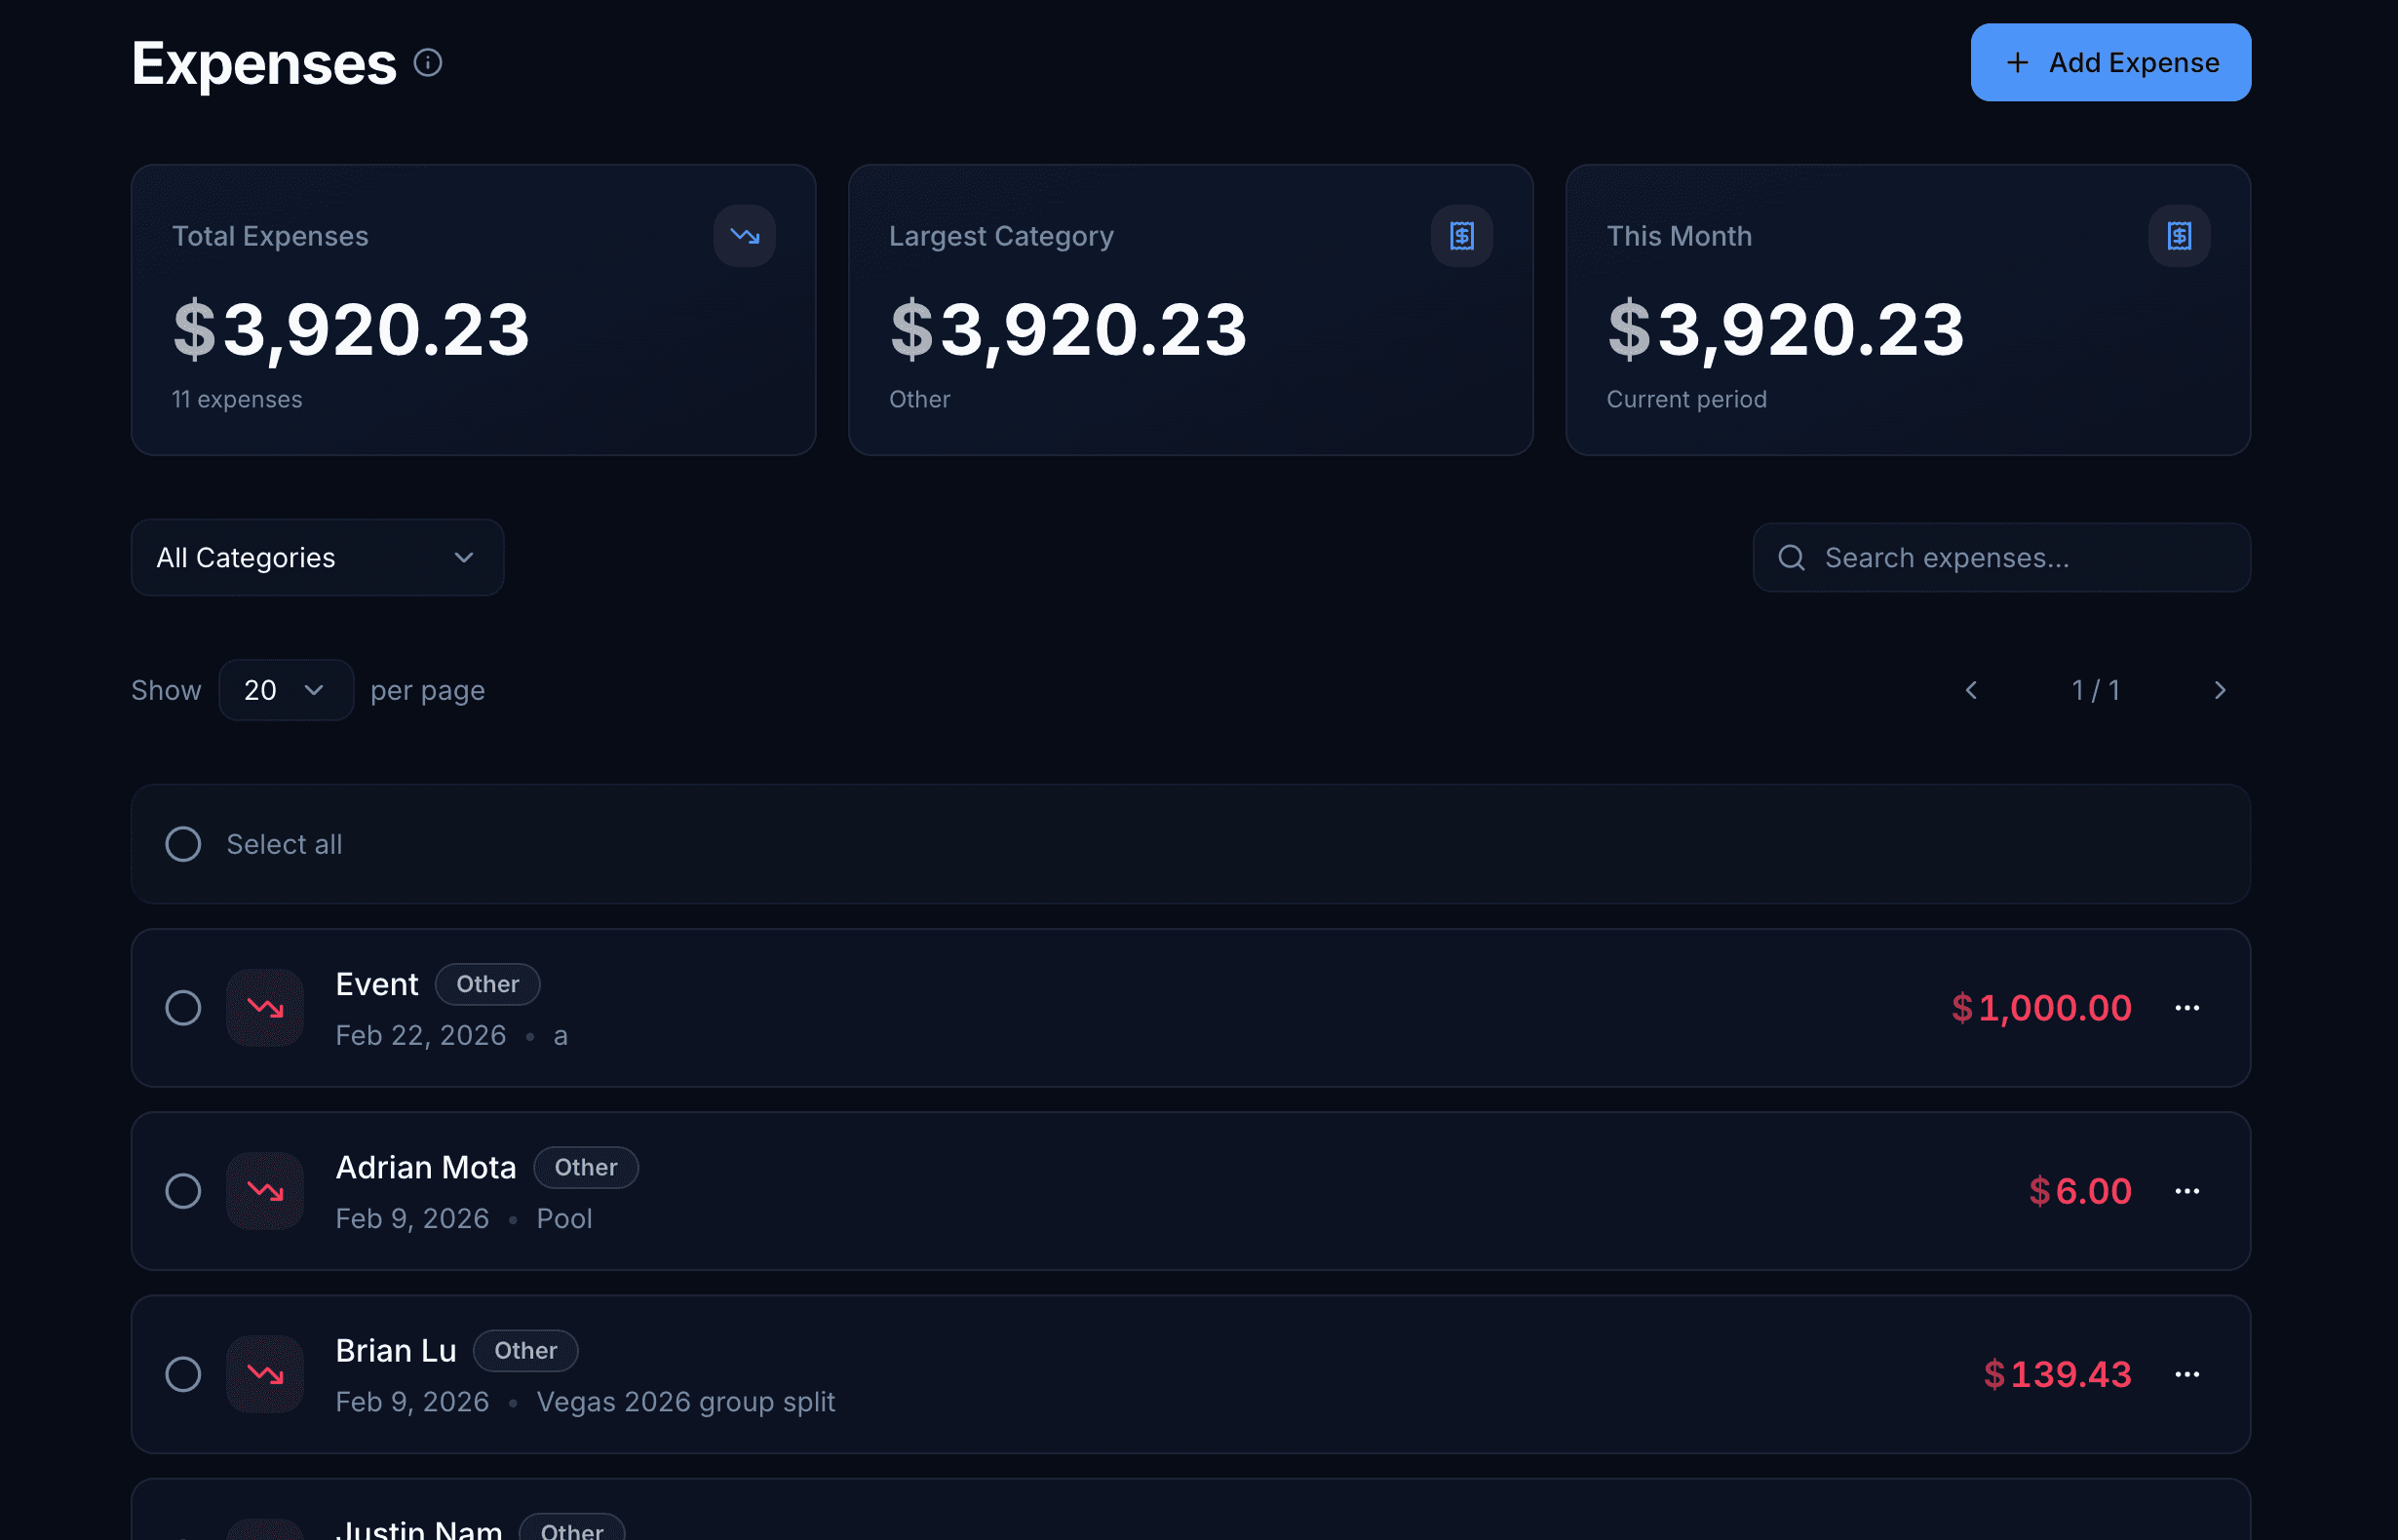Viewport: 2398px width, 1540px height.
Task: Click the next page chevron
Action: (2221, 690)
